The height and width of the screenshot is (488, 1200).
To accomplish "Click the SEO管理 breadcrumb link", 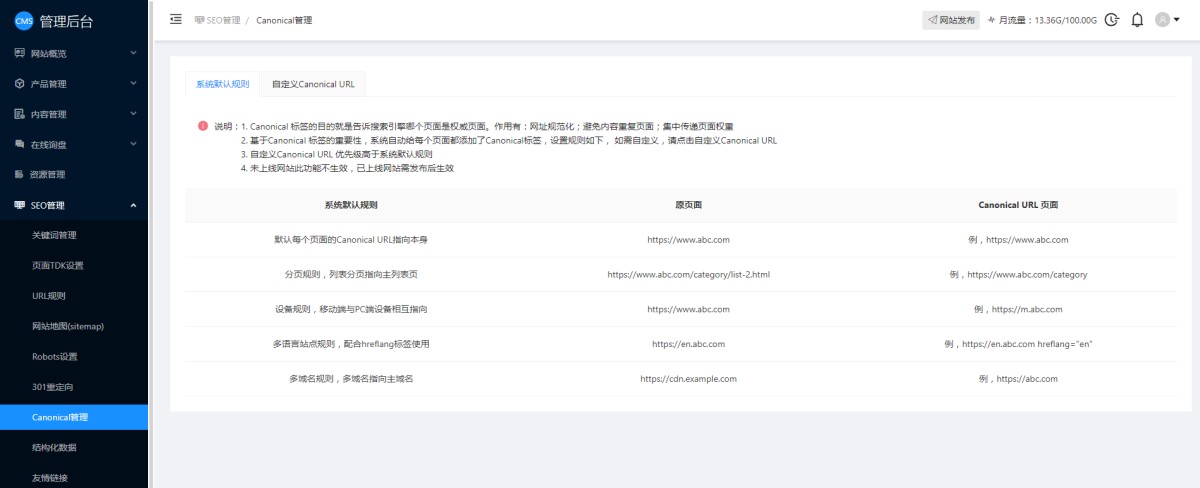I will coord(223,20).
